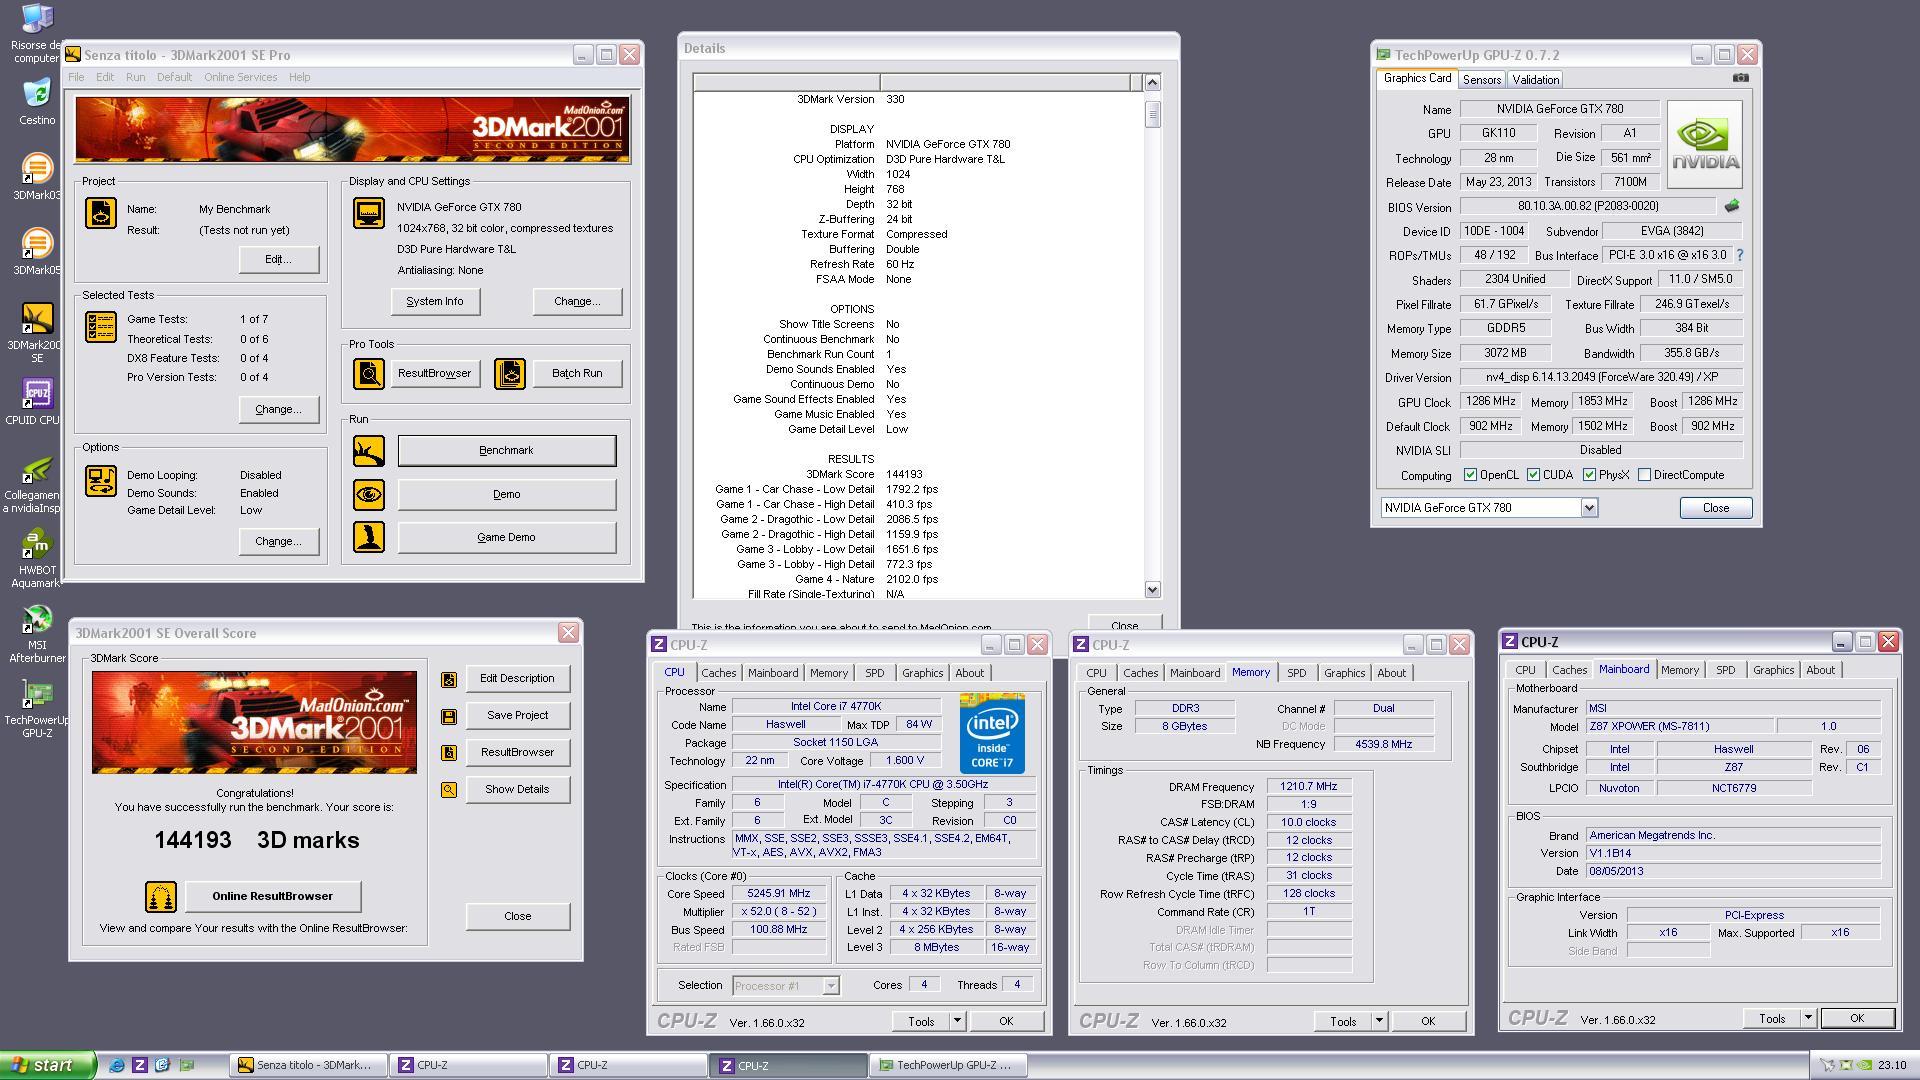
Task: Click the Intel Core i7 logo in CPU-Z
Action: [992, 733]
